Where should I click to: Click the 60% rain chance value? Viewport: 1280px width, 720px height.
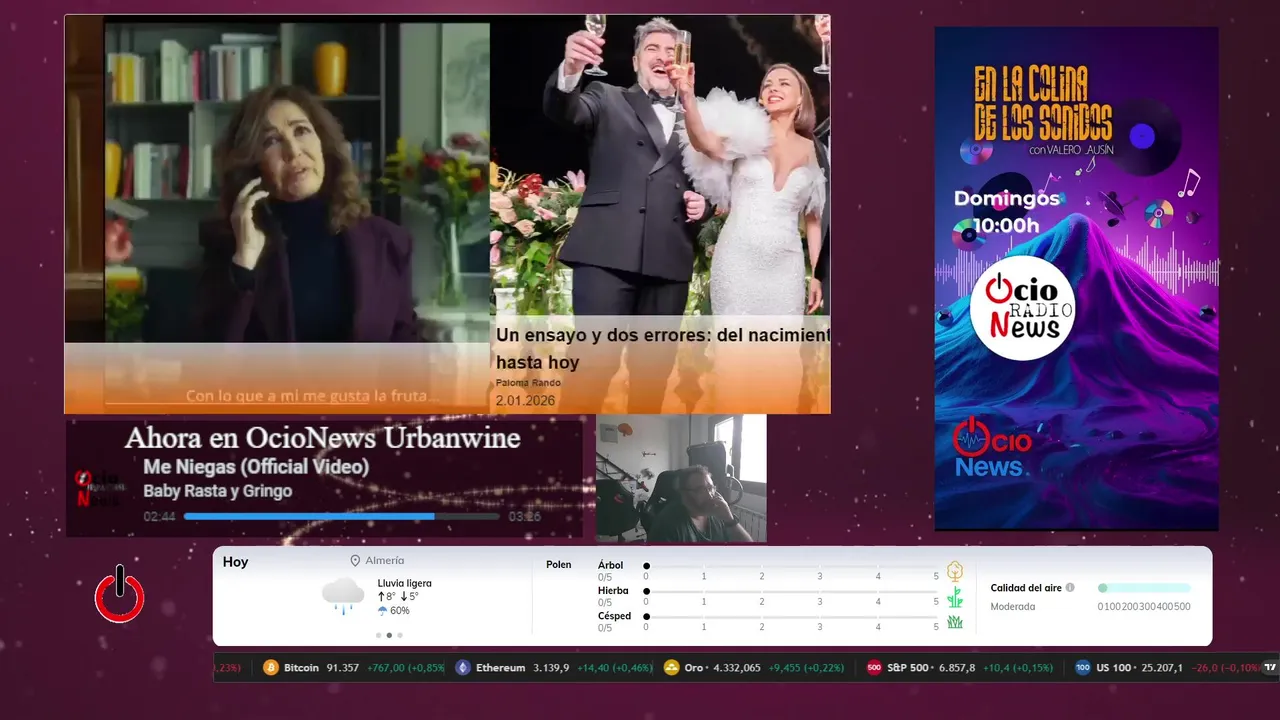pyautogui.click(x=400, y=610)
